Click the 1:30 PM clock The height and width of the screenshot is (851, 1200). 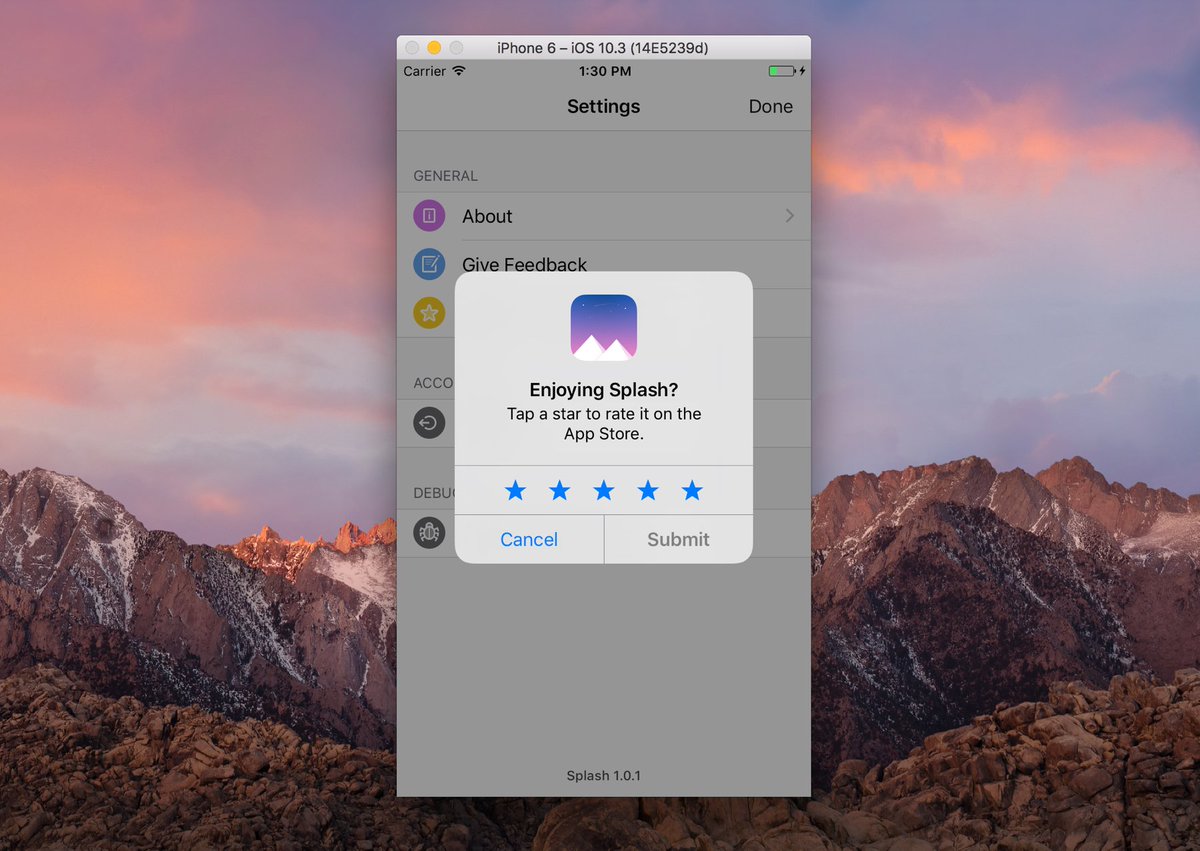(x=606, y=71)
